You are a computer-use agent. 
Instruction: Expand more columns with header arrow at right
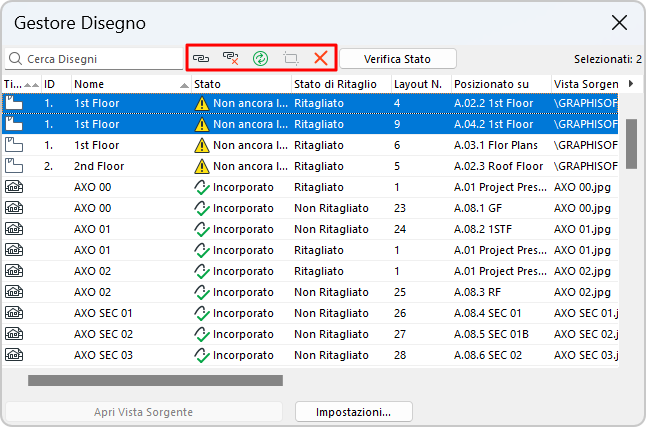pos(630,84)
